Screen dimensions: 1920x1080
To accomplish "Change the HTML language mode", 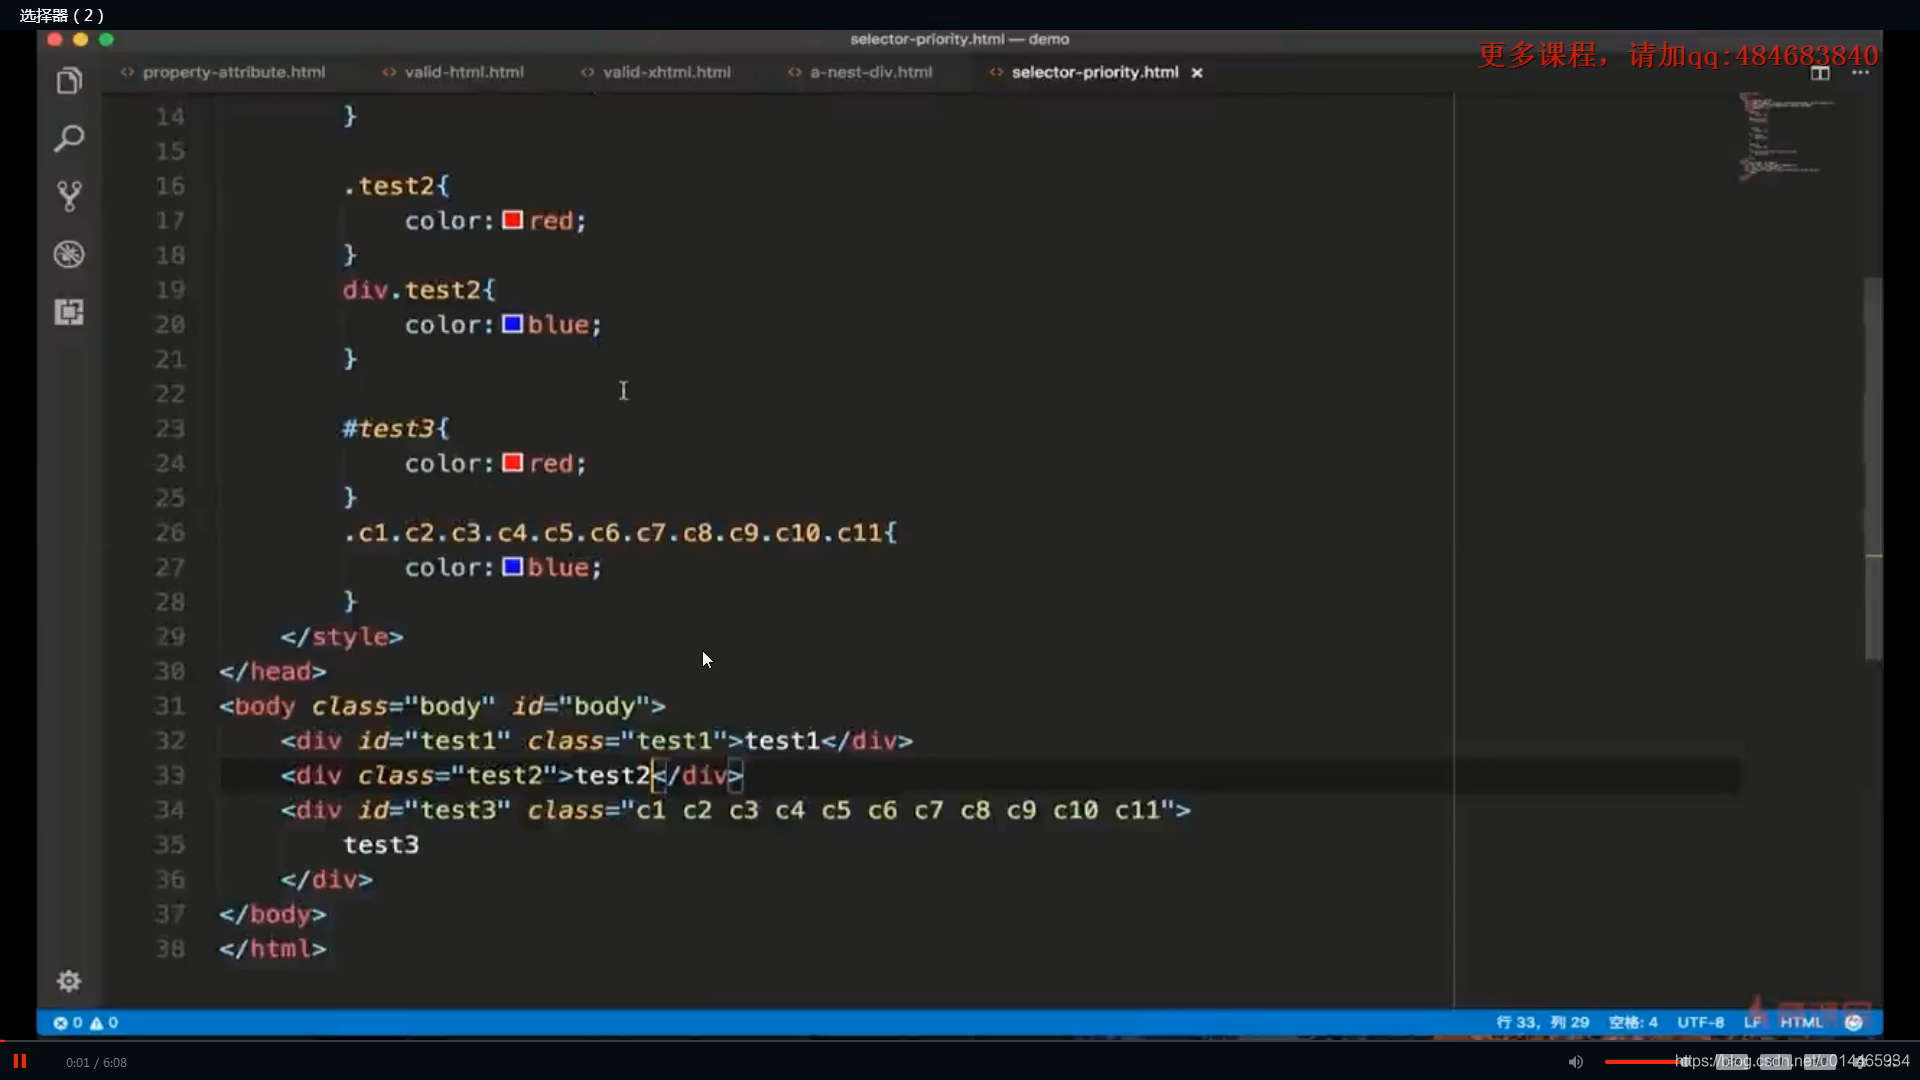I will pos(1801,1022).
